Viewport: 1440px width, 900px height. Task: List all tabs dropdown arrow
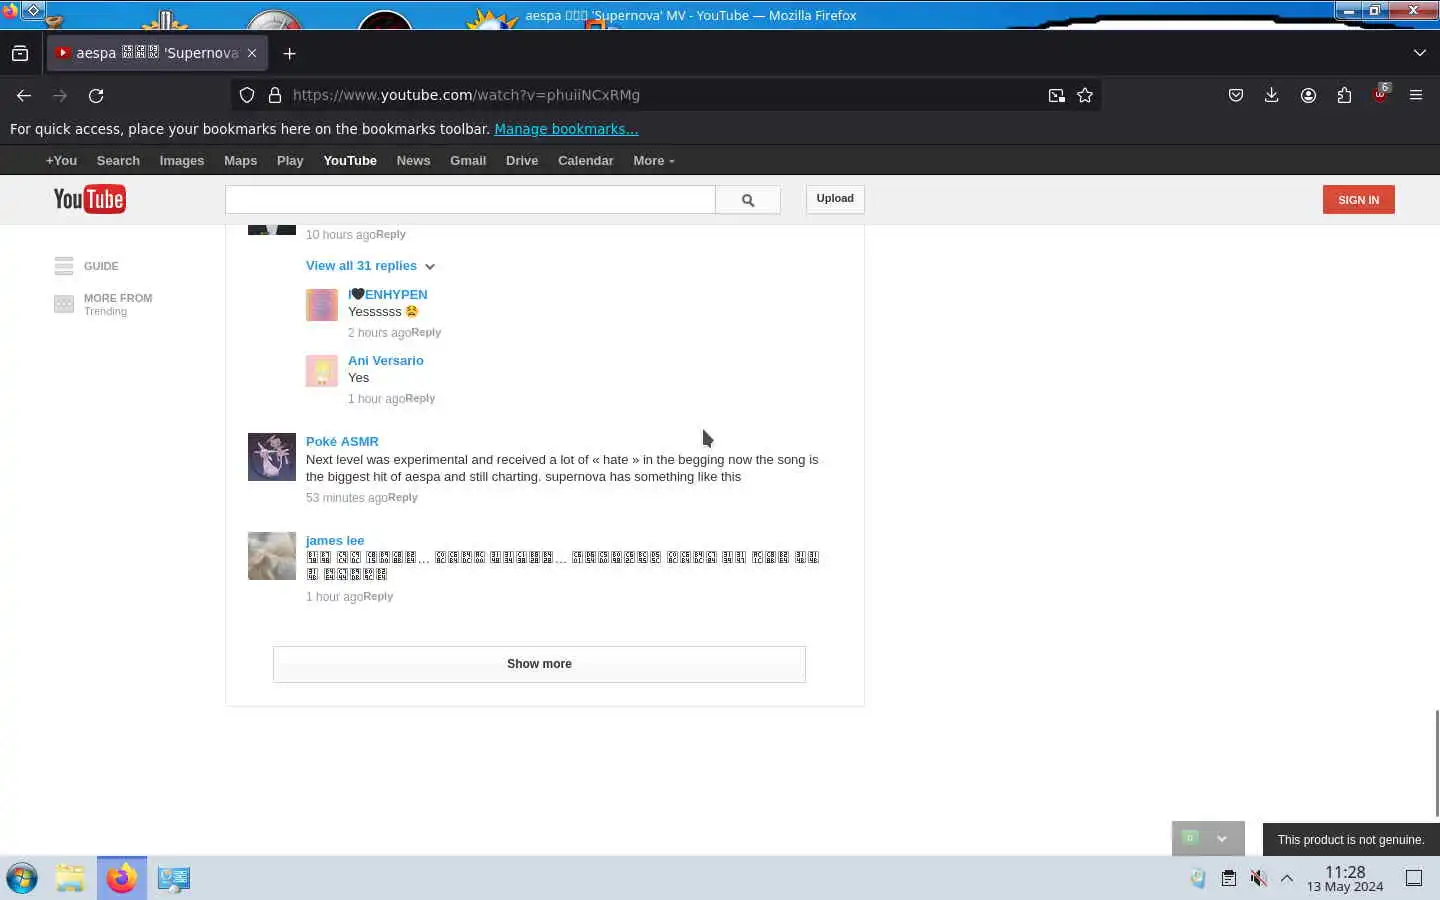pyautogui.click(x=1420, y=53)
